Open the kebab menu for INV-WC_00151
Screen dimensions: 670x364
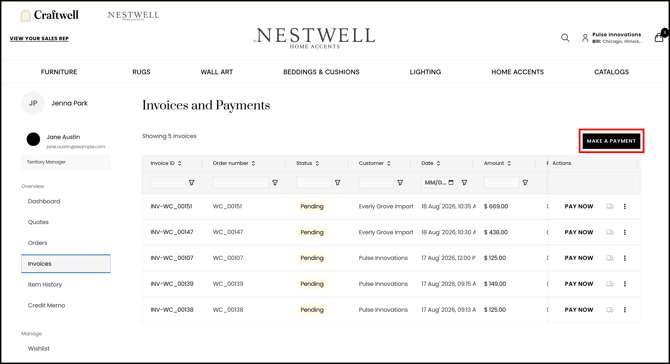click(625, 206)
